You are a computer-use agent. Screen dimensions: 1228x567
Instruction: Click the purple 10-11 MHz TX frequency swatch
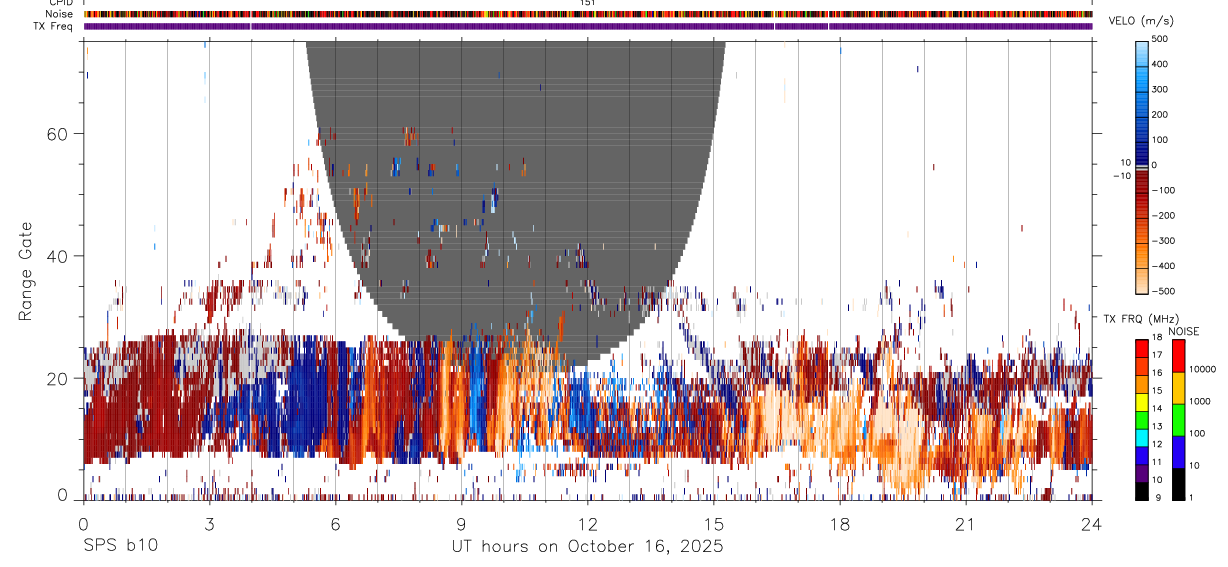[x=1141, y=474]
